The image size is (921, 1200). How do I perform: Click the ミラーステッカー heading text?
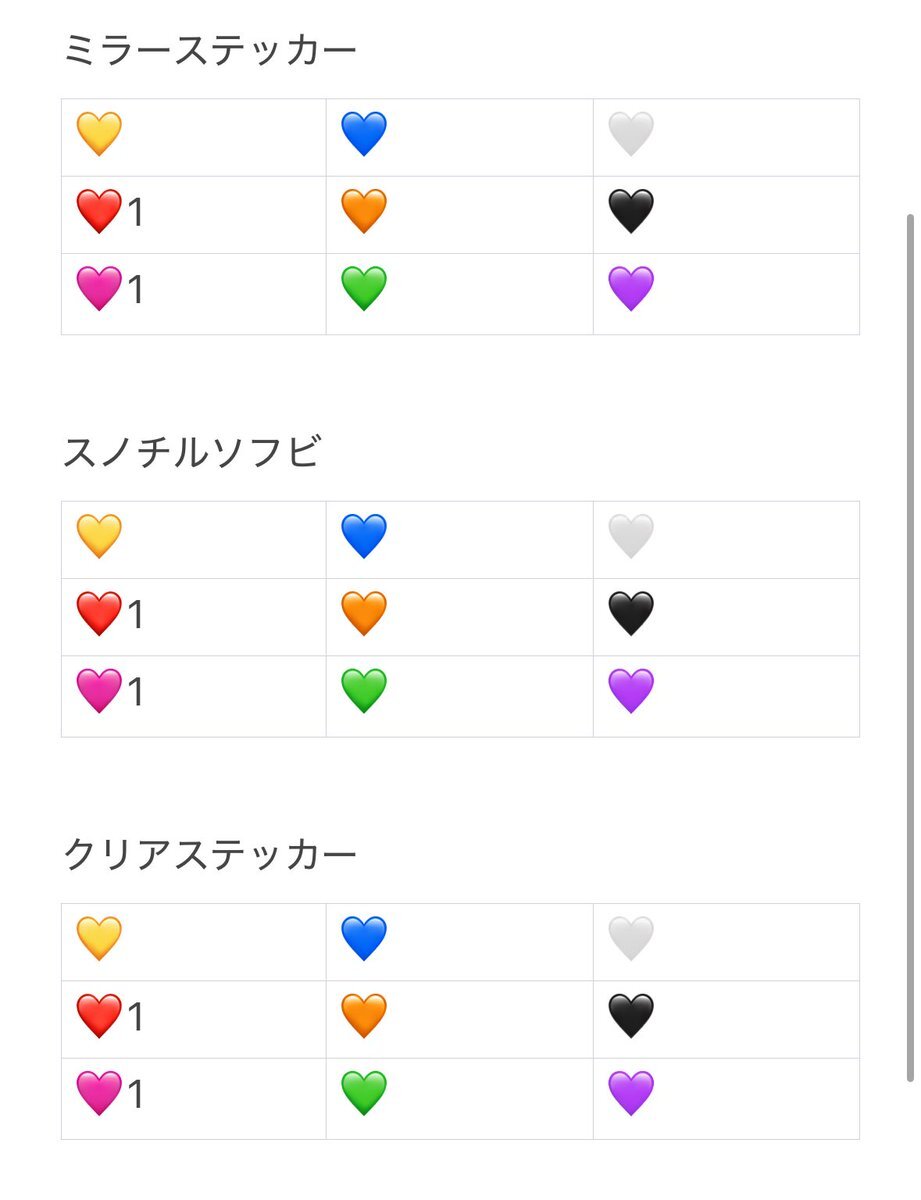[x=210, y=50]
